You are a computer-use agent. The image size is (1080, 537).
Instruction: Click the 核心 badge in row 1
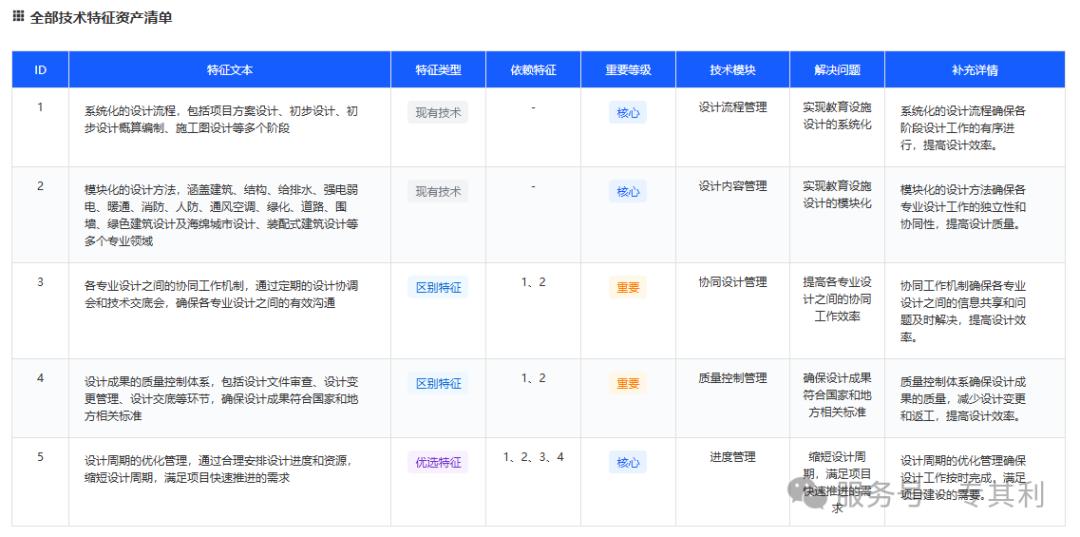(x=627, y=112)
